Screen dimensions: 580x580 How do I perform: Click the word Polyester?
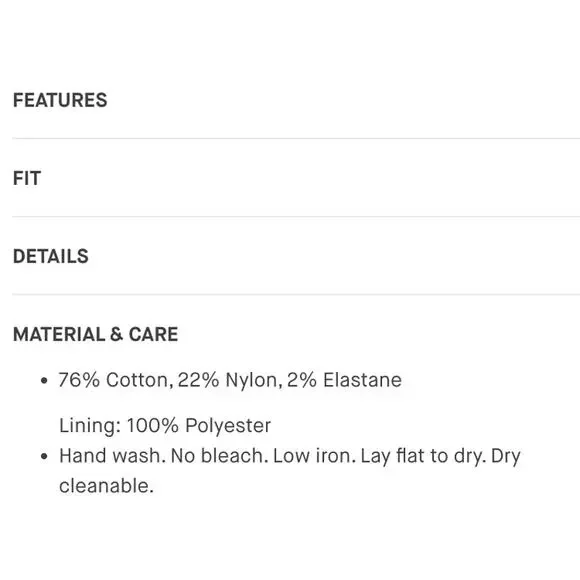pos(228,426)
